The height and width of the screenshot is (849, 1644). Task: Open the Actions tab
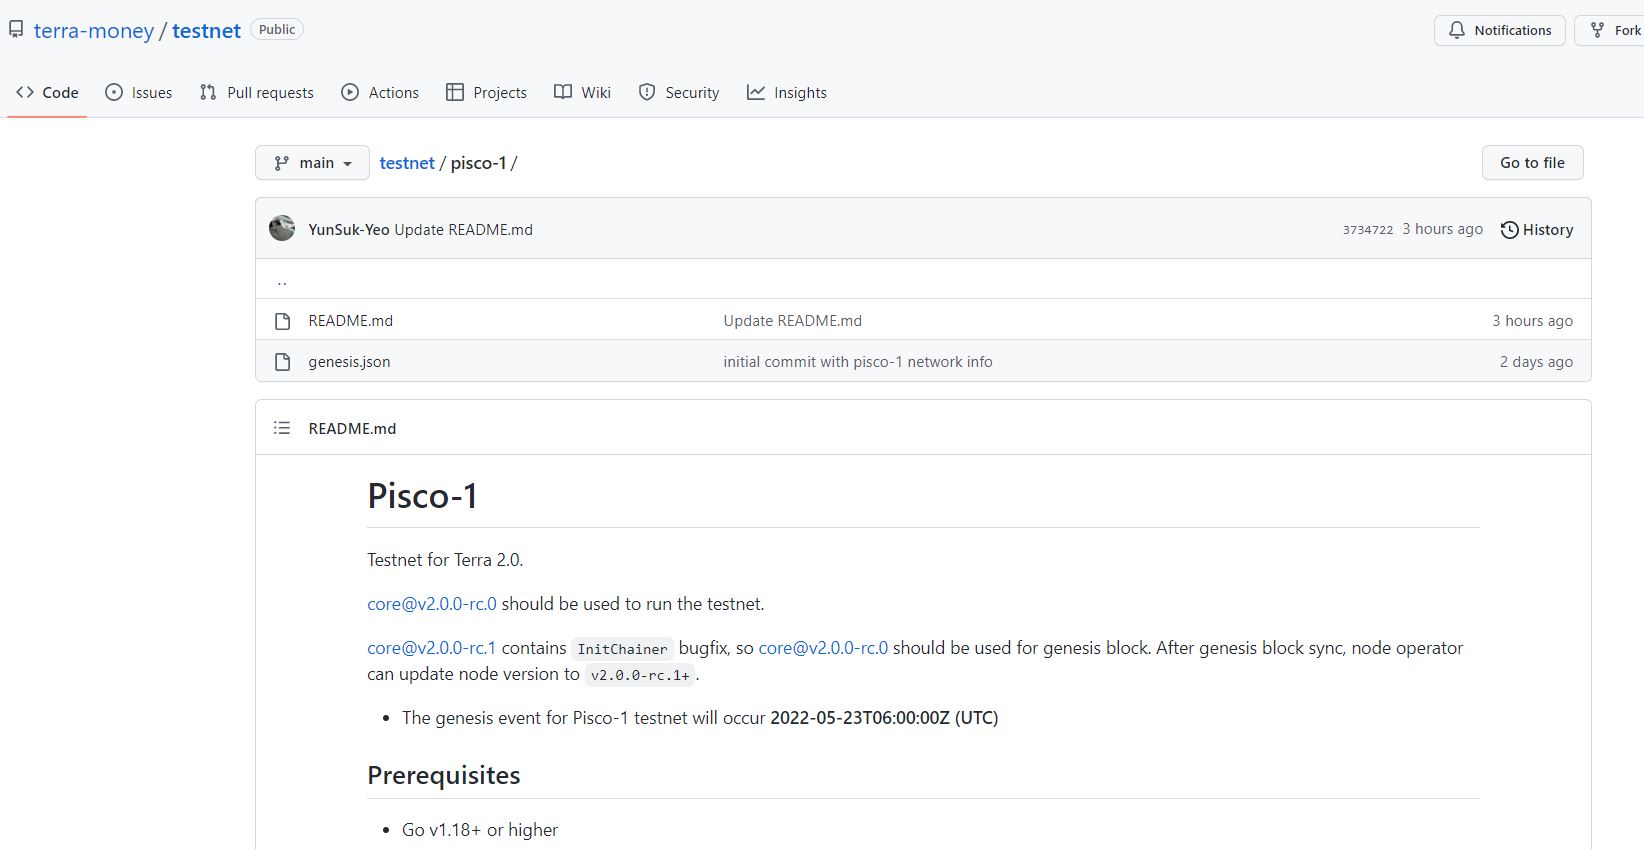click(380, 92)
